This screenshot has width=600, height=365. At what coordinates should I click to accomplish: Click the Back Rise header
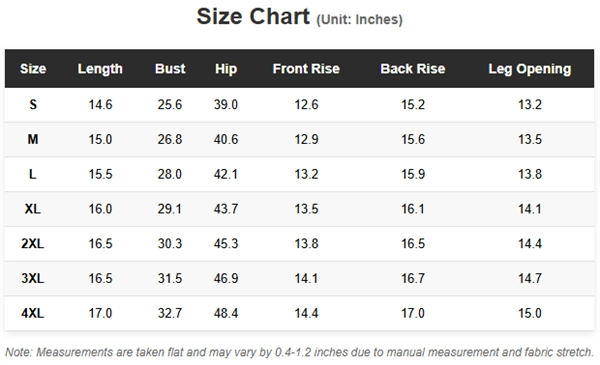click(412, 69)
